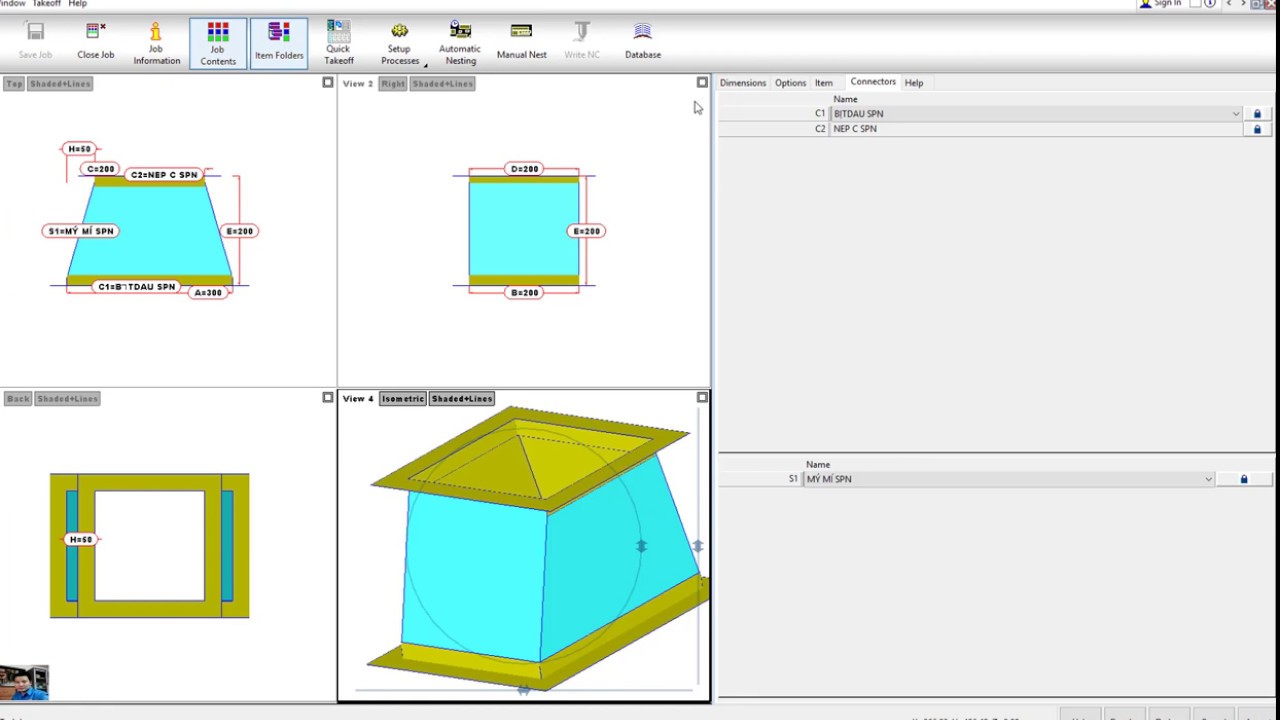1280x720 pixels.
Task: Switch to the Dimensions tab
Action: 743,83
